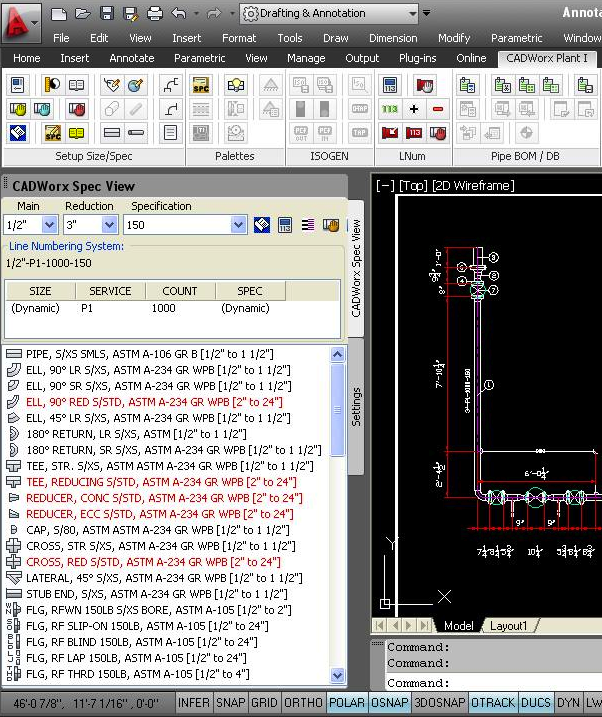The width and height of the screenshot is (602, 717).
Task: Toggle DUCS in status bar
Action: (536, 702)
